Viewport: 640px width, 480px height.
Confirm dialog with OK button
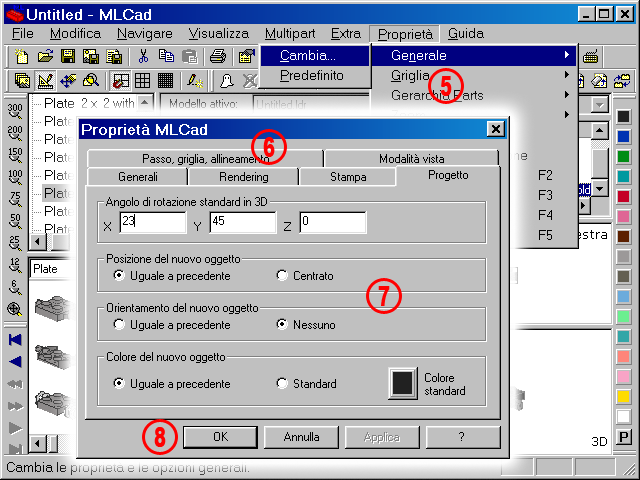(220, 437)
